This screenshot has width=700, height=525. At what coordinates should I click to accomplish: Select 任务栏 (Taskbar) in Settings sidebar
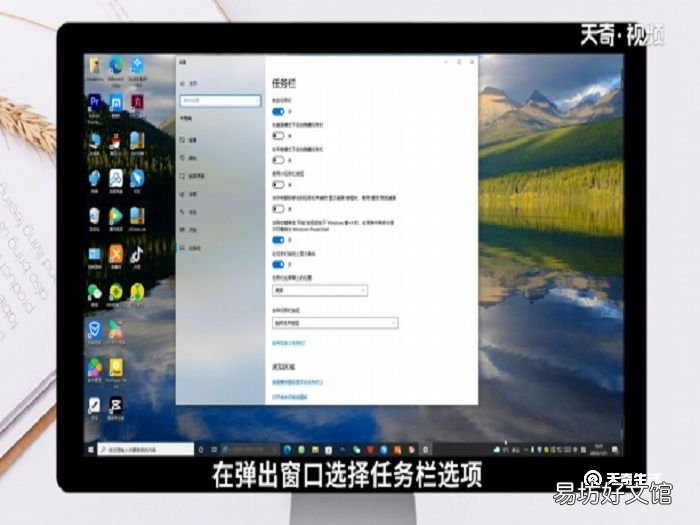tap(191, 248)
